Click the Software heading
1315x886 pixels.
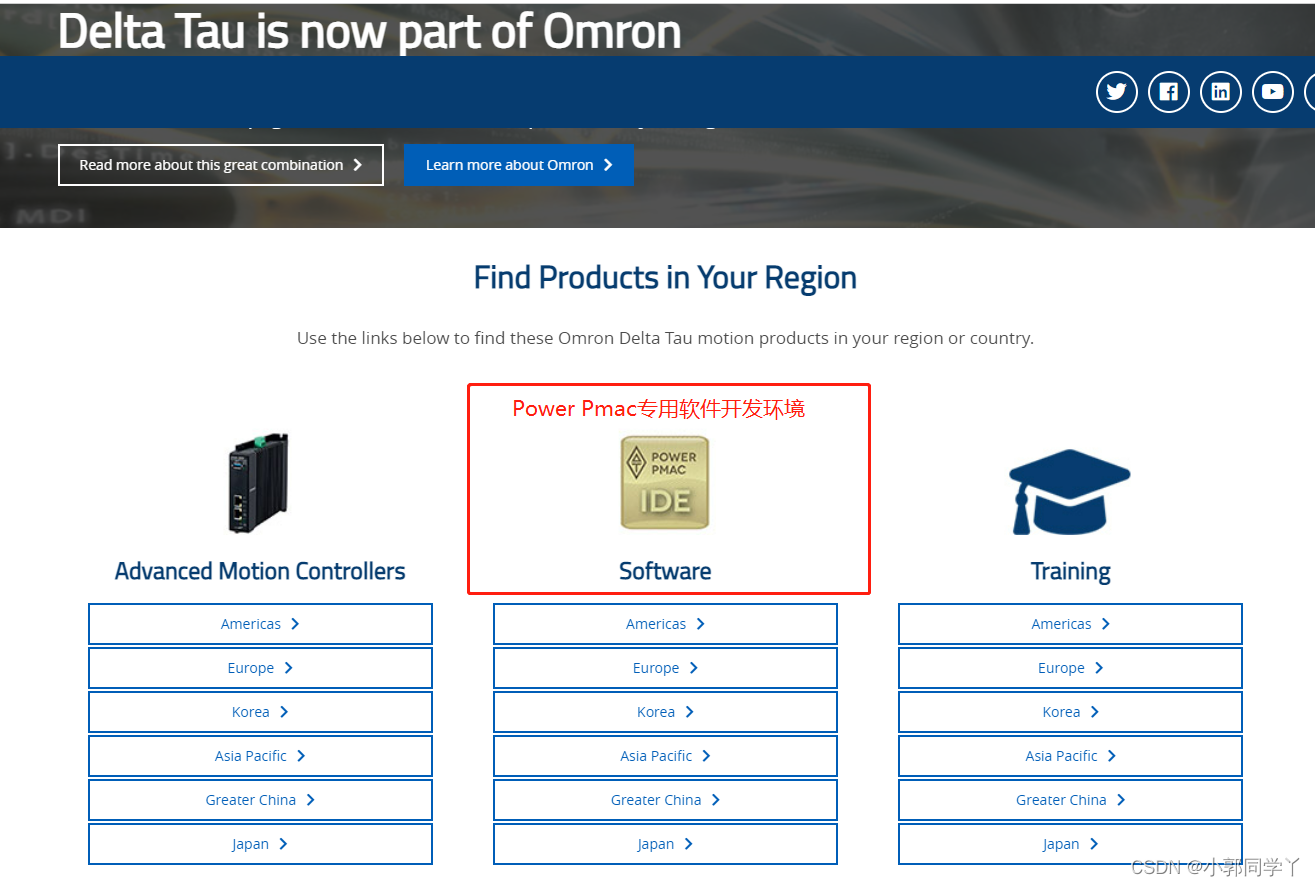[x=665, y=571]
